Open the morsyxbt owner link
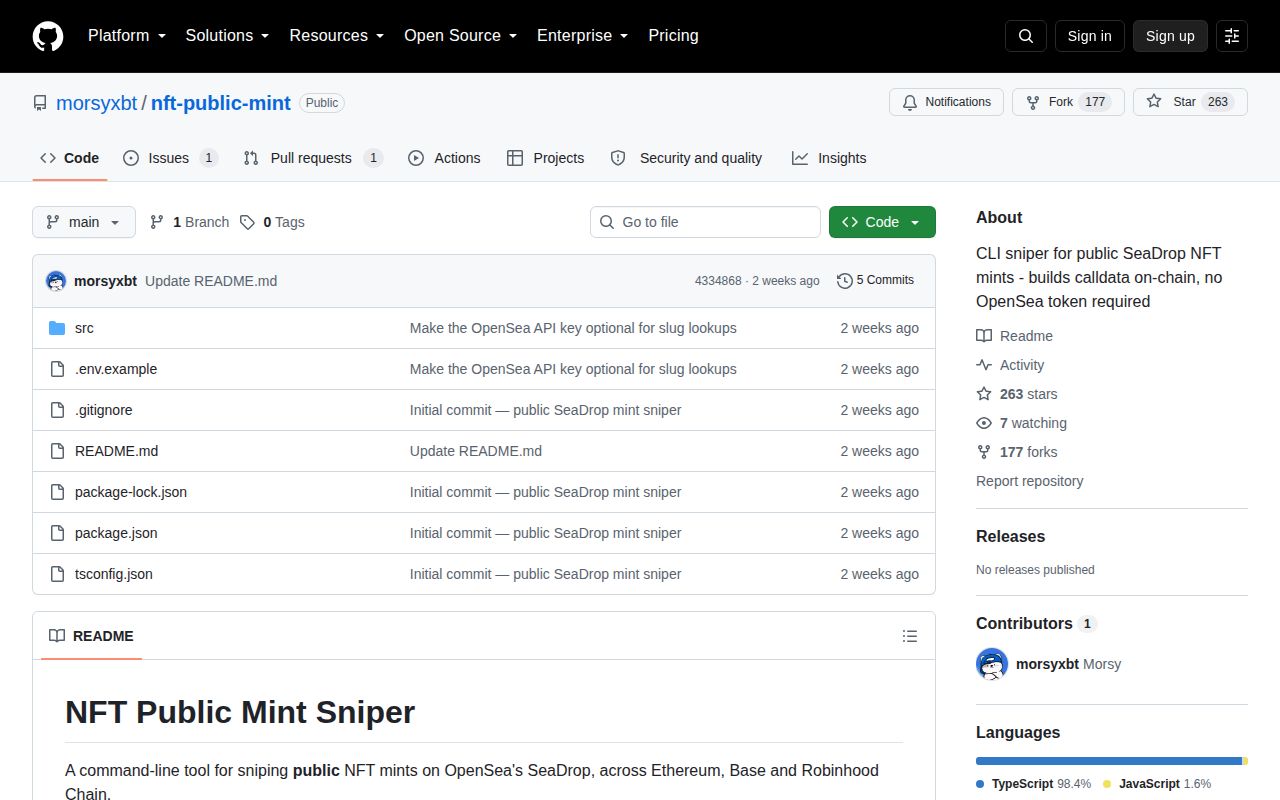1280x800 pixels. [x=97, y=103]
